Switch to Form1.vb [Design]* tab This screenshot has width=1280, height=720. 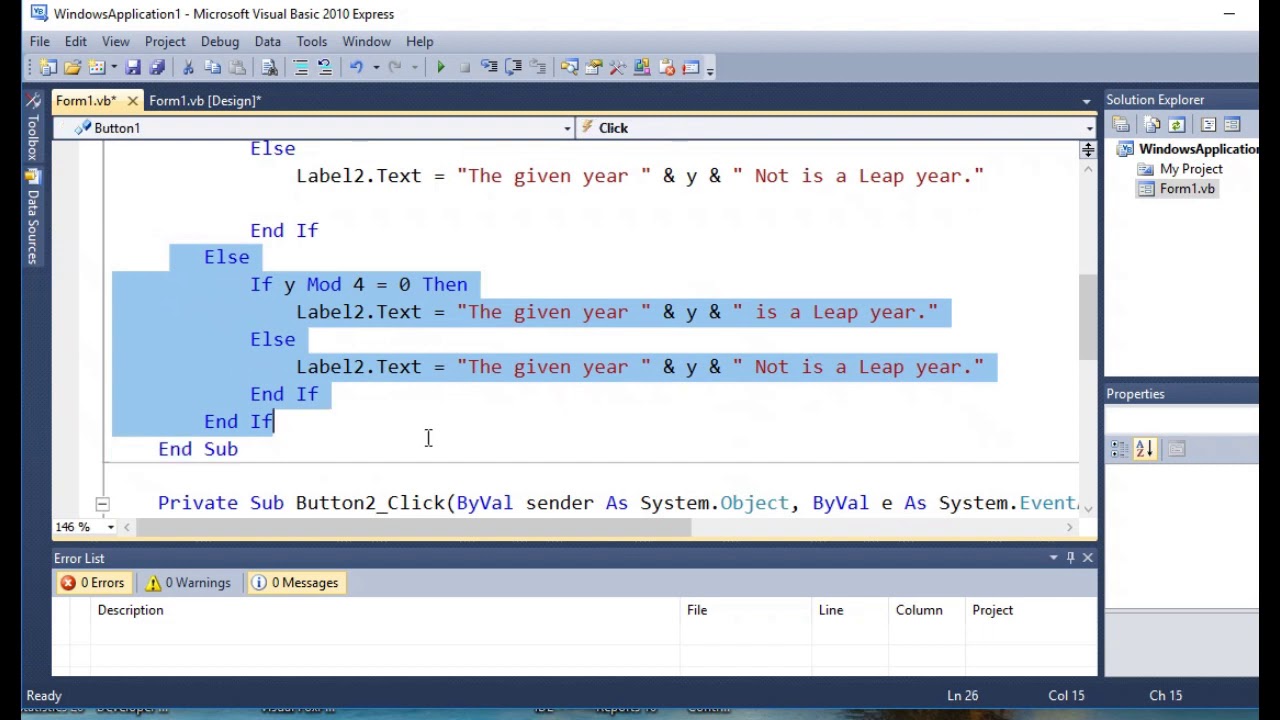tap(205, 101)
